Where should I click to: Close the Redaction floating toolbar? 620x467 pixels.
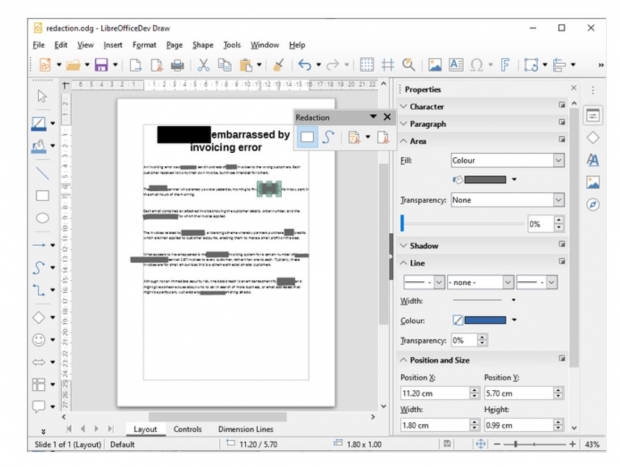click(386, 117)
